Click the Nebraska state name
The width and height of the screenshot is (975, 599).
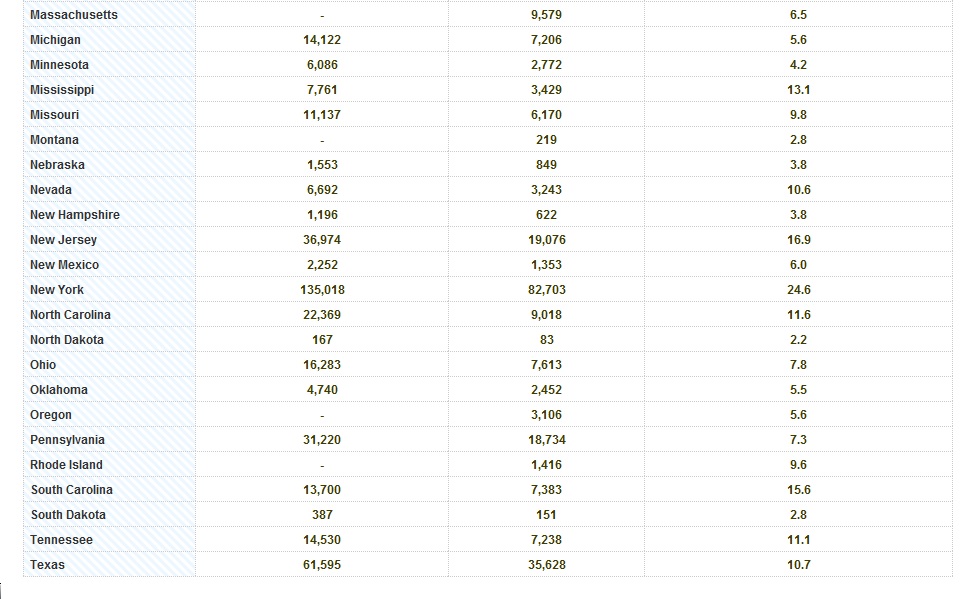(x=57, y=165)
